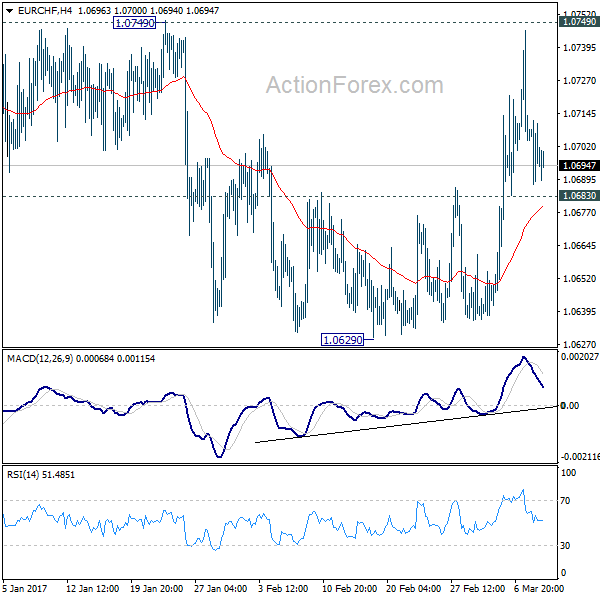Click the 1.07395 price scale value
This screenshot has width=600, height=600.
click(579, 47)
